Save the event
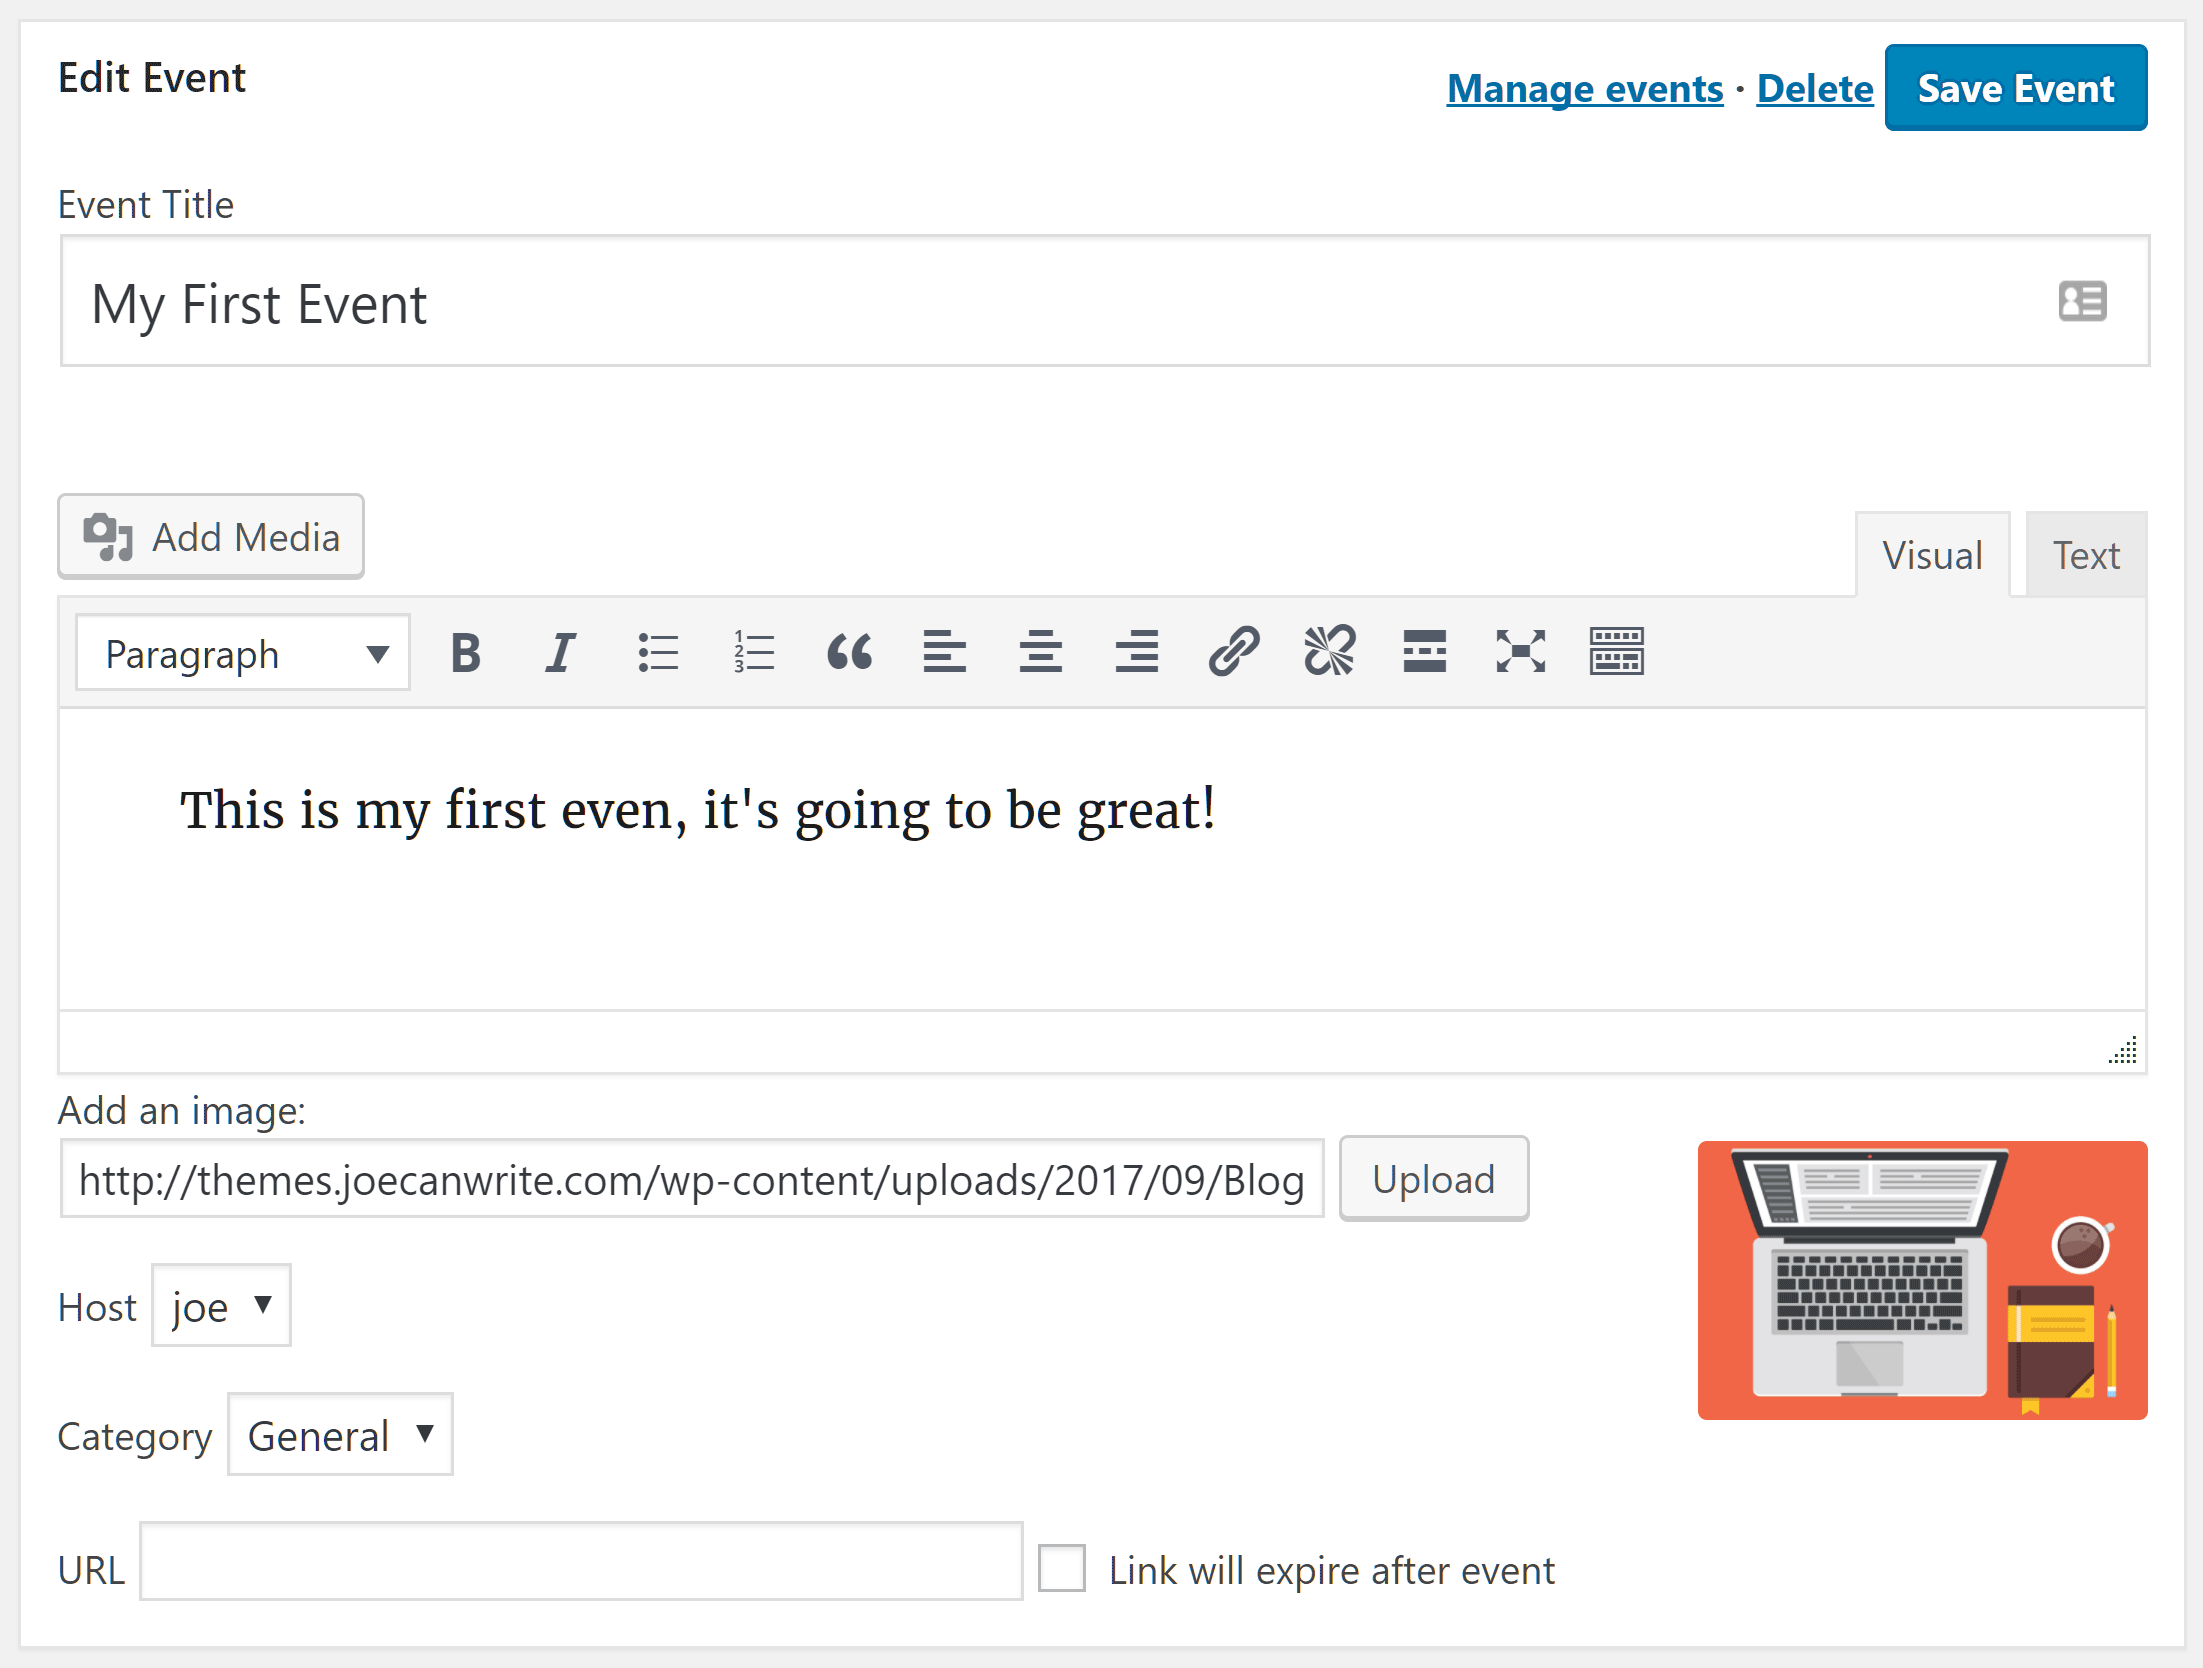The width and height of the screenshot is (2203, 1668). point(2015,88)
